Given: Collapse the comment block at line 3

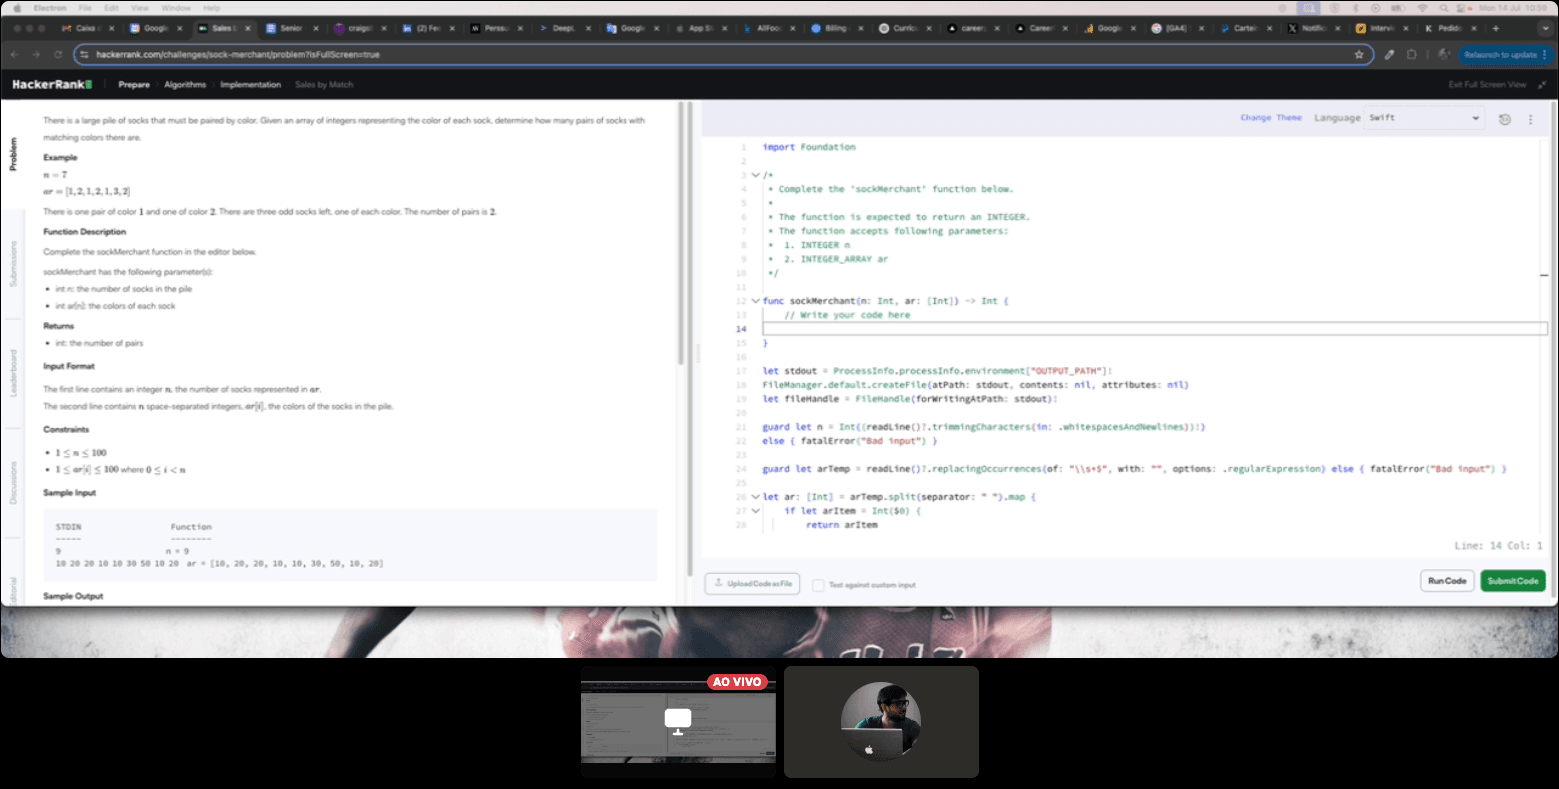Looking at the screenshot, I should [755, 175].
